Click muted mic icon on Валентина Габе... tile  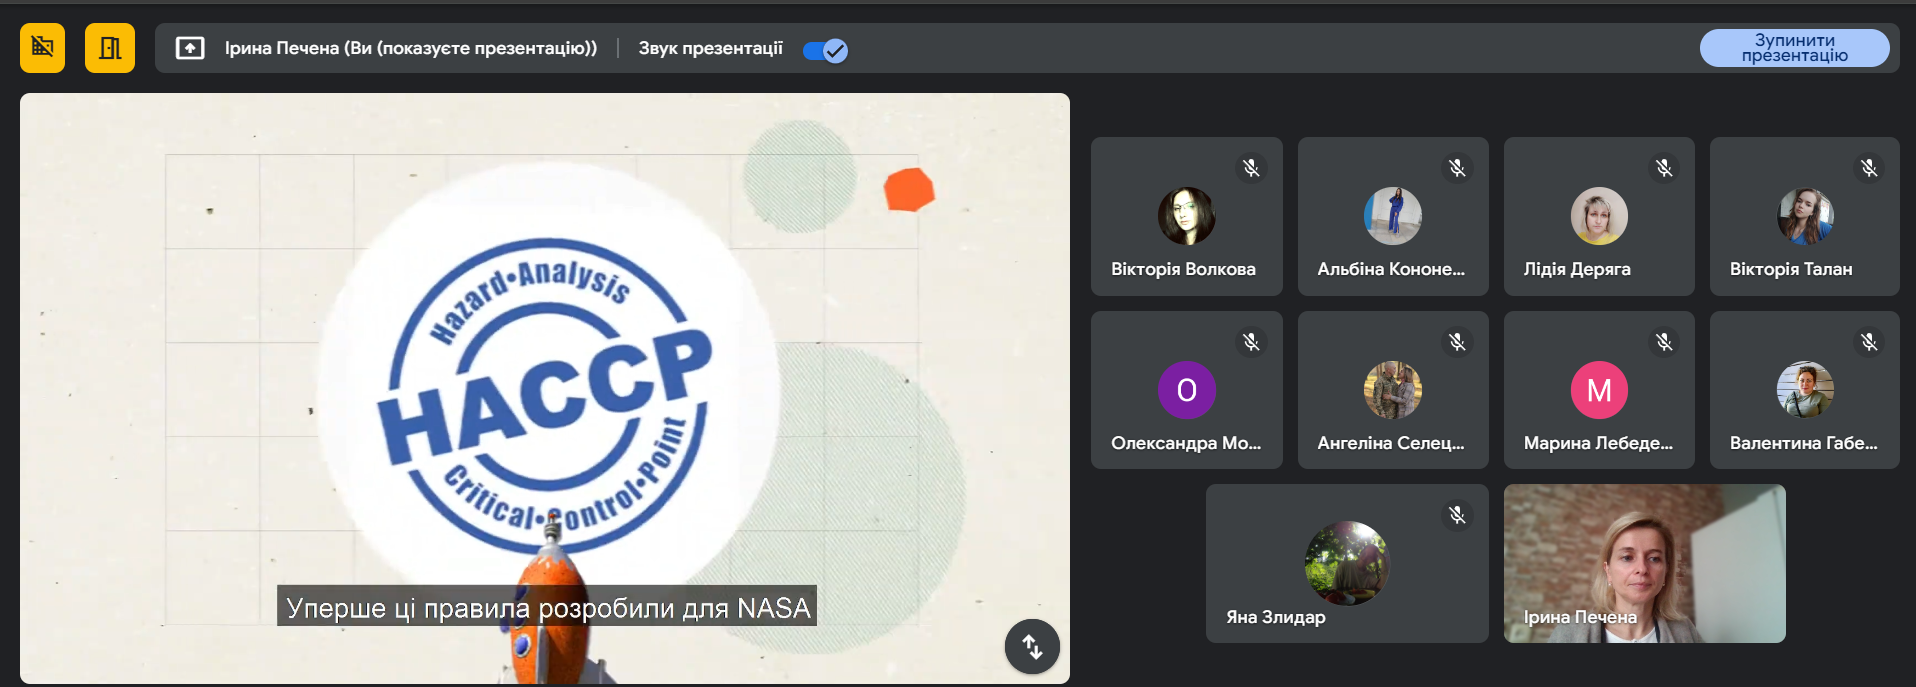pyautogui.click(x=1869, y=342)
